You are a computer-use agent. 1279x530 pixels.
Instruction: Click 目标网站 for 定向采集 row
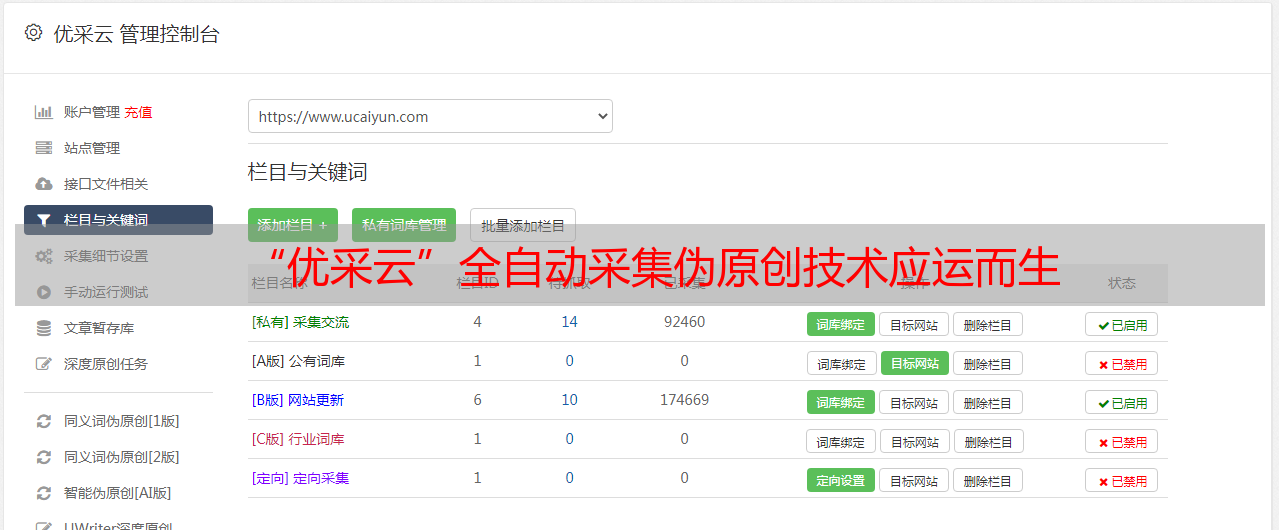pos(914,480)
